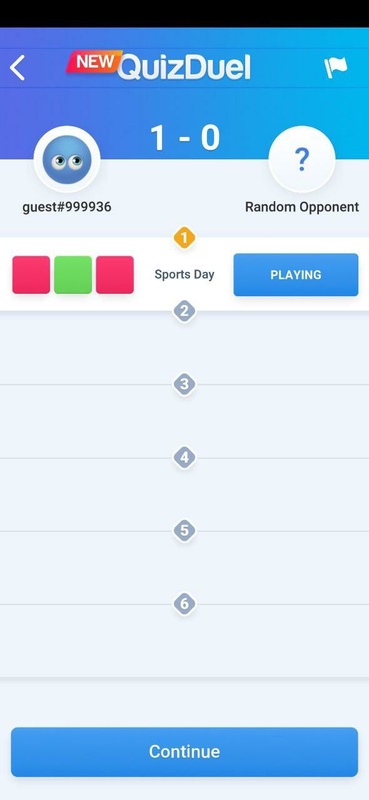Tap the white flag surrender icon

335,67
